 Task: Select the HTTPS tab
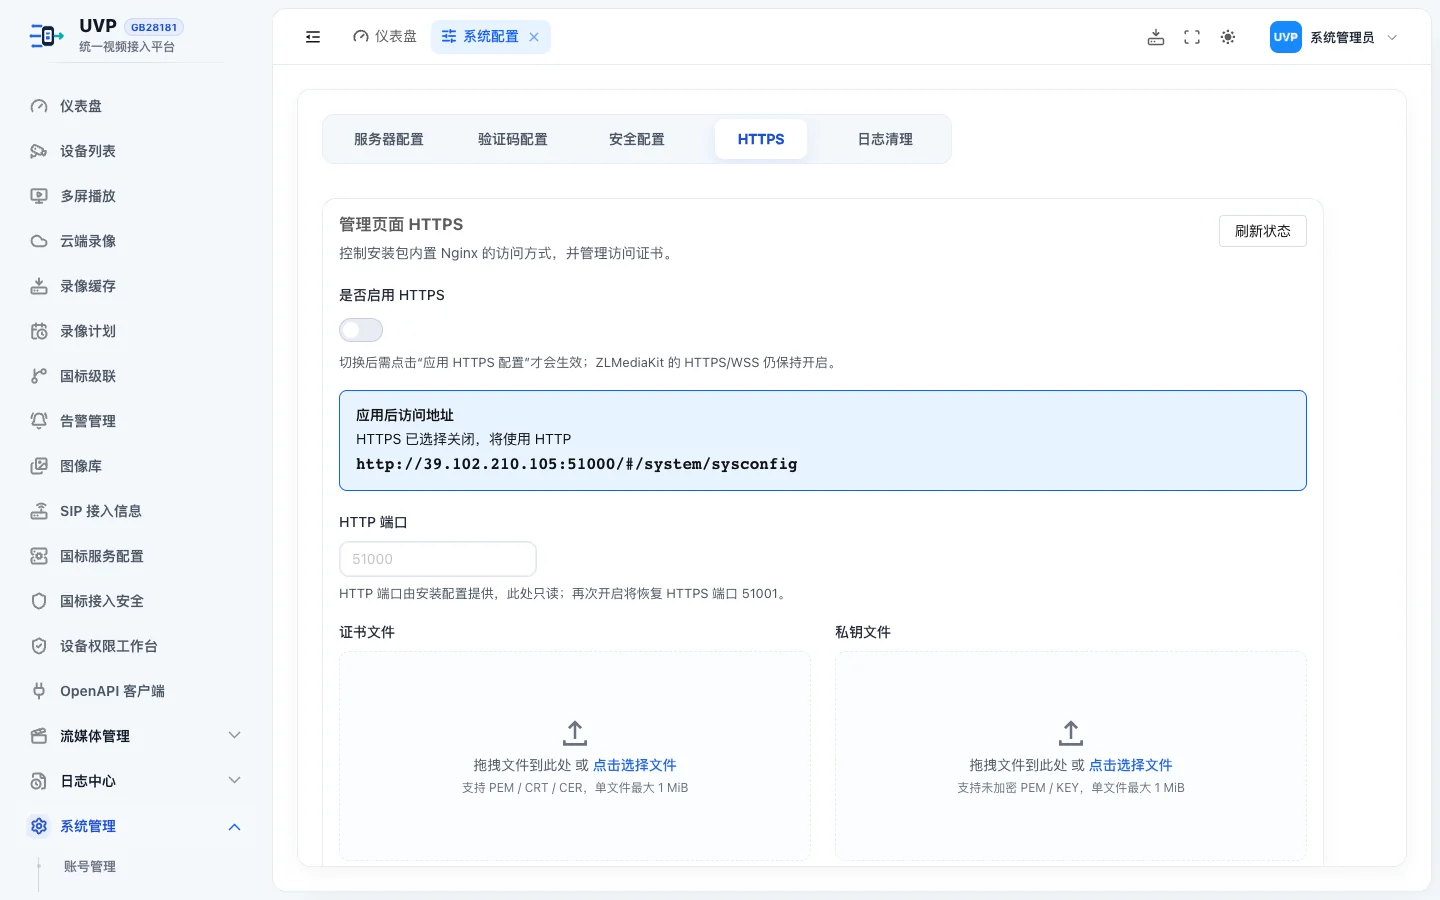tap(761, 139)
